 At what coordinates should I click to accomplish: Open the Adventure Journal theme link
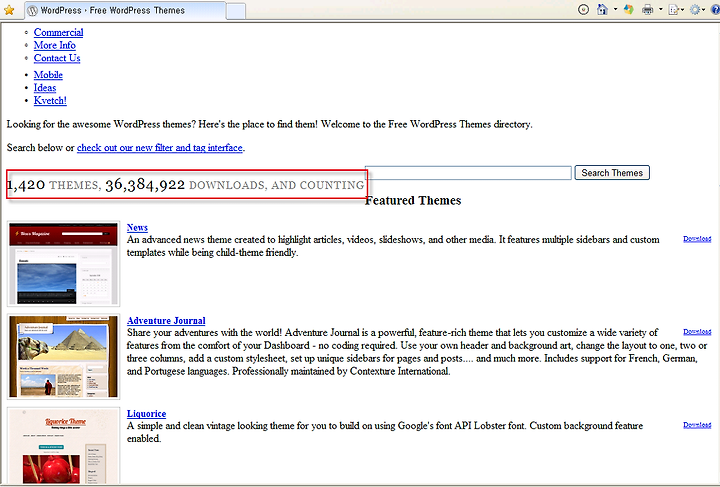tap(166, 320)
